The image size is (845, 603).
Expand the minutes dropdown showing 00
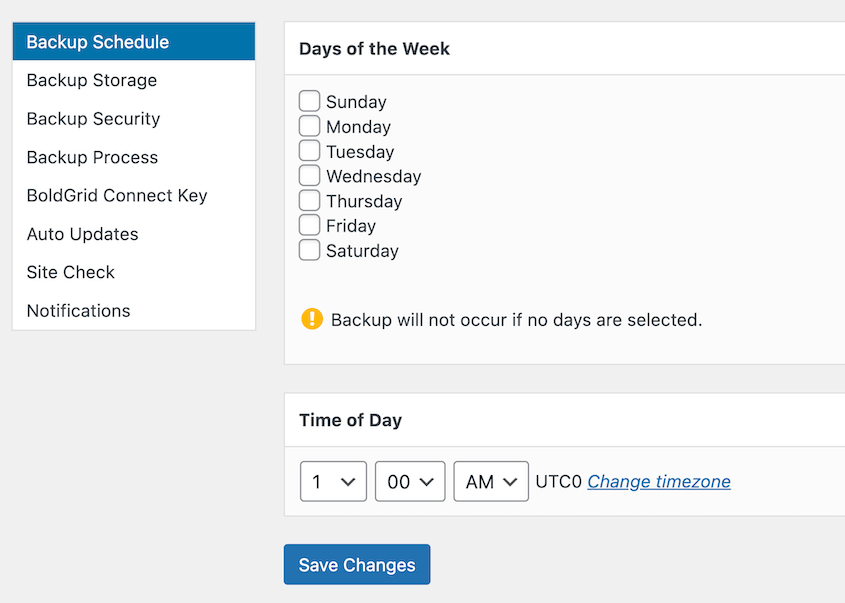click(x=410, y=481)
